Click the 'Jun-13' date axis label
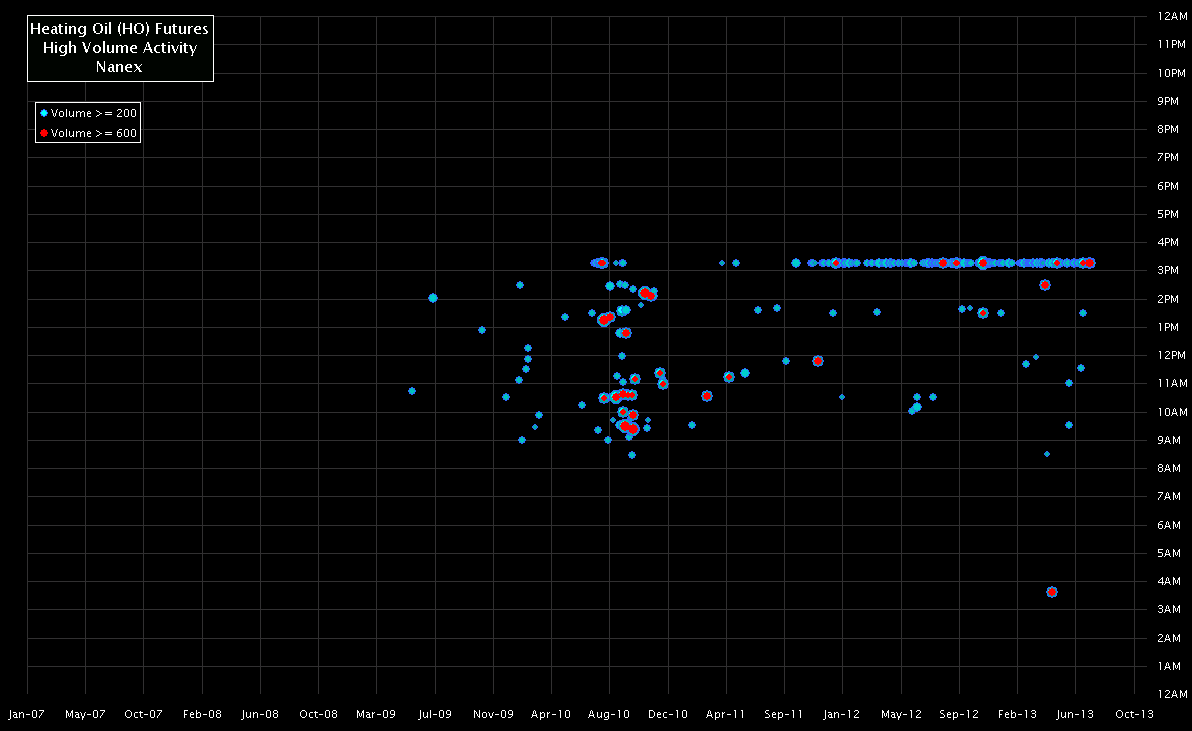Screen dimensions: 1192x731 [x=1076, y=714]
